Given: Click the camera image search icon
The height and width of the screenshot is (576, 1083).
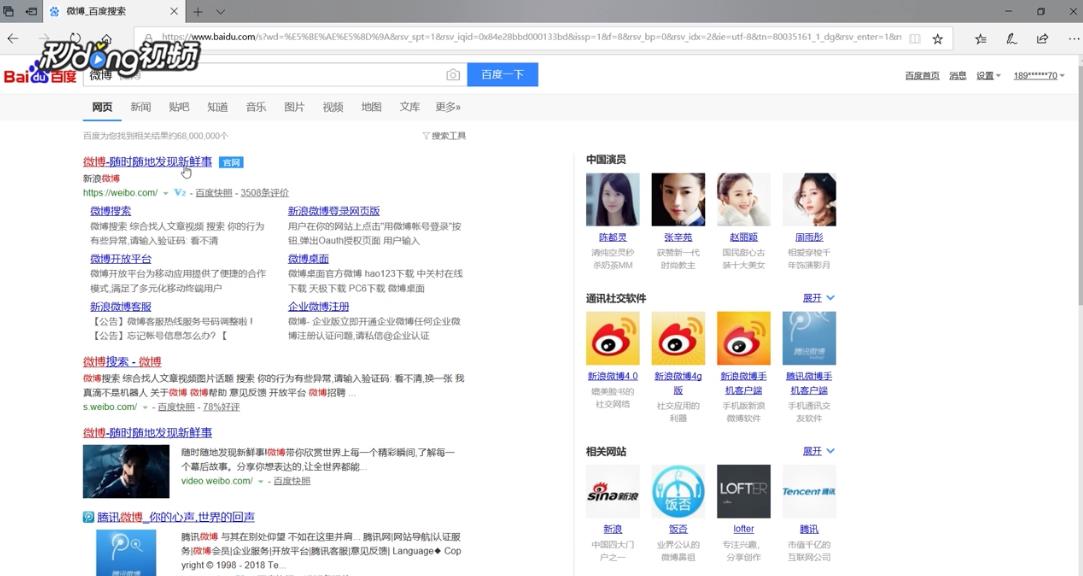Looking at the screenshot, I should [x=453, y=75].
